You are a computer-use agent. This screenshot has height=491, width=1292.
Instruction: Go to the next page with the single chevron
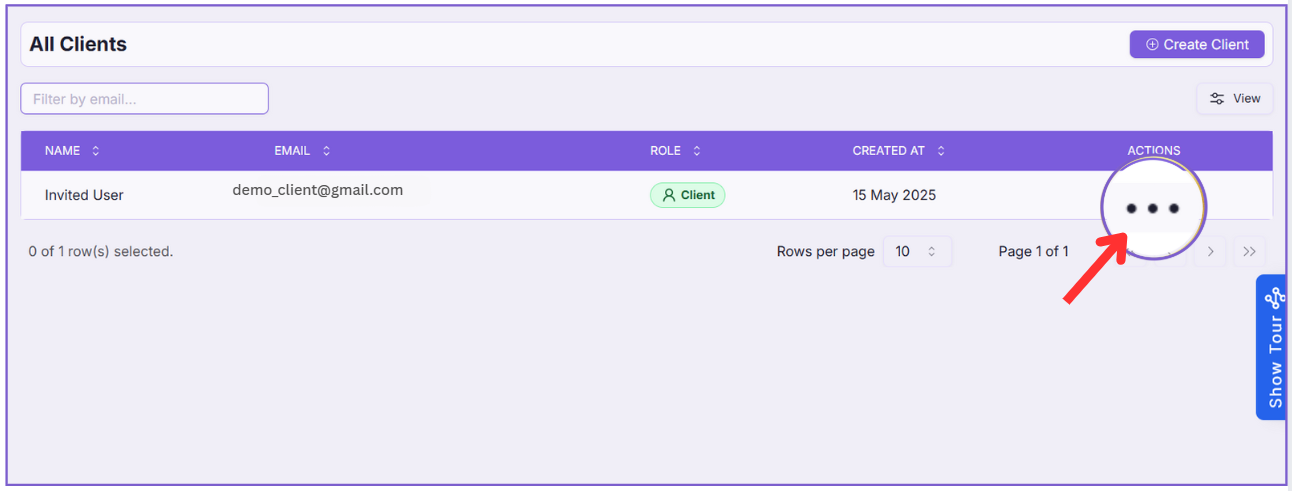(x=1210, y=252)
